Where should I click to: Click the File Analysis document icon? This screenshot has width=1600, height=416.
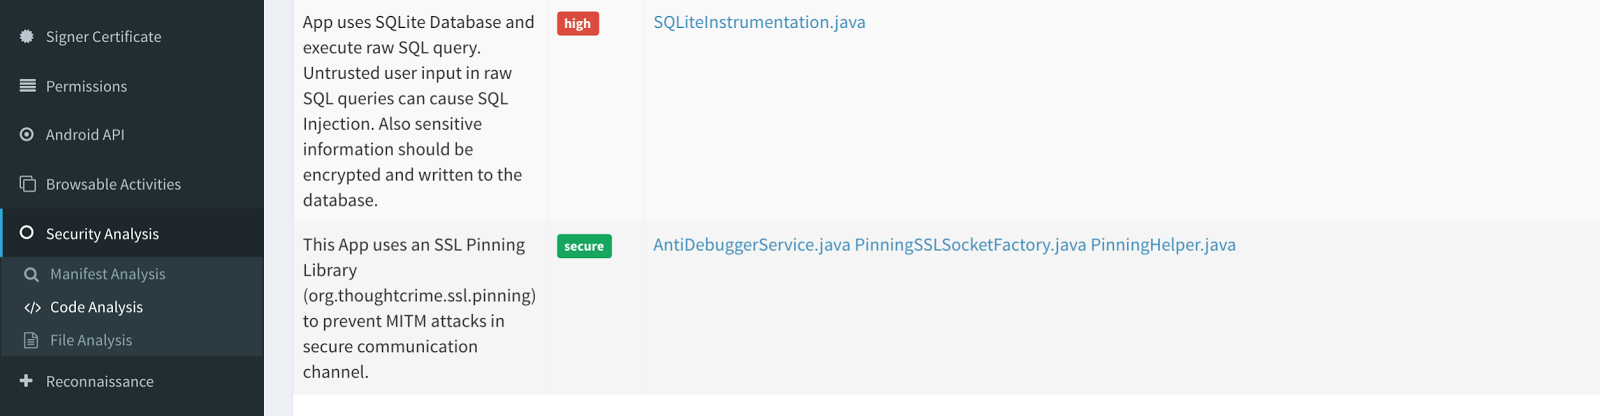pyautogui.click(x=32, y=340)
